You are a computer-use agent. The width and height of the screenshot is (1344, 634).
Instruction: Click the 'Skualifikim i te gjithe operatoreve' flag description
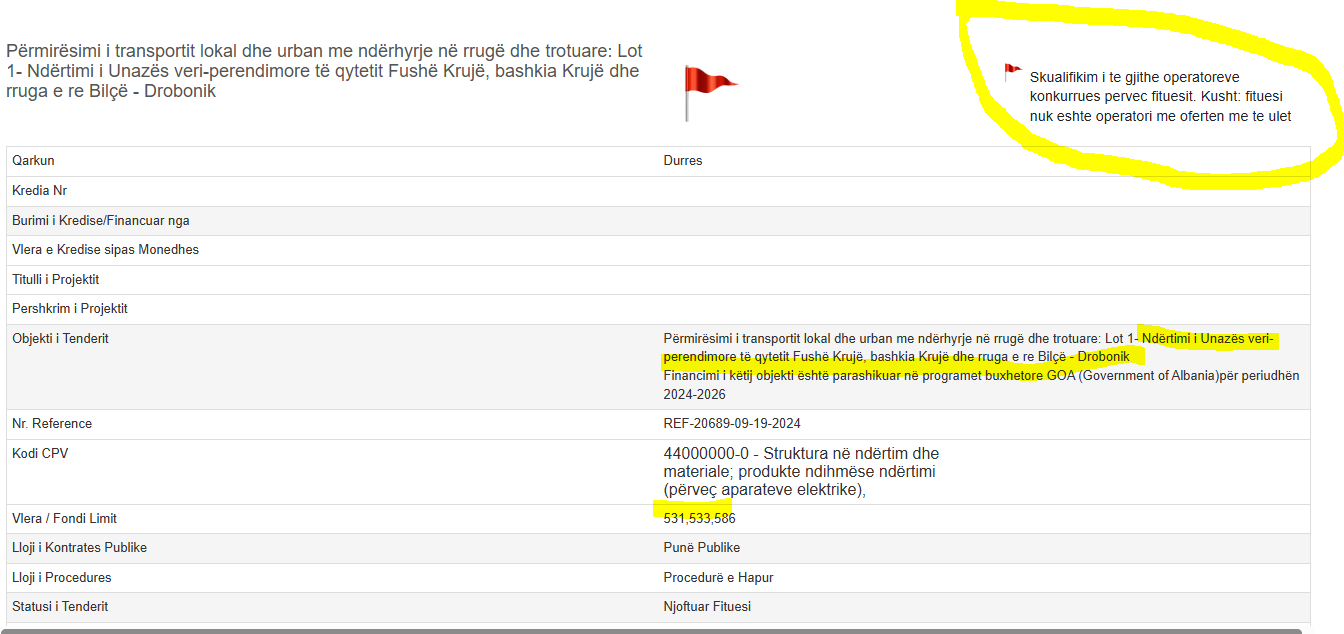(x=1160, y=96)
